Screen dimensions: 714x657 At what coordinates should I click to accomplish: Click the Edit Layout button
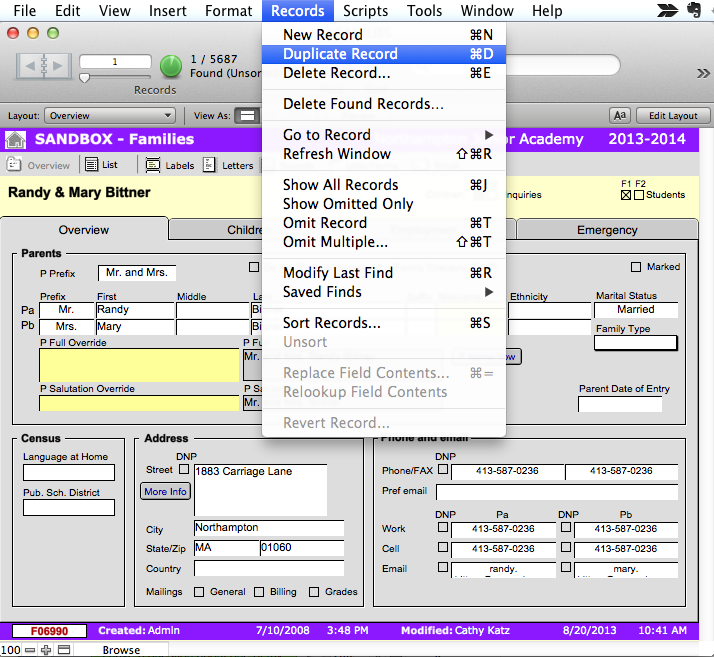click(x=672, y=116)
